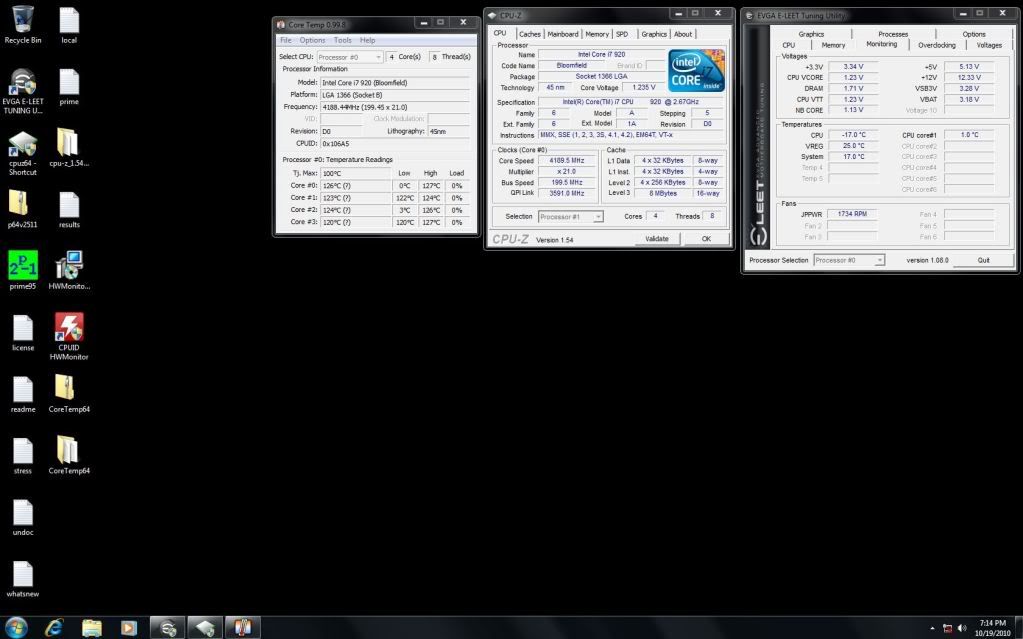Select the EVGA E-LEET Tuning desktop shortcut
This screenshot has height=639, width=1023.
[x=23, y=91]
